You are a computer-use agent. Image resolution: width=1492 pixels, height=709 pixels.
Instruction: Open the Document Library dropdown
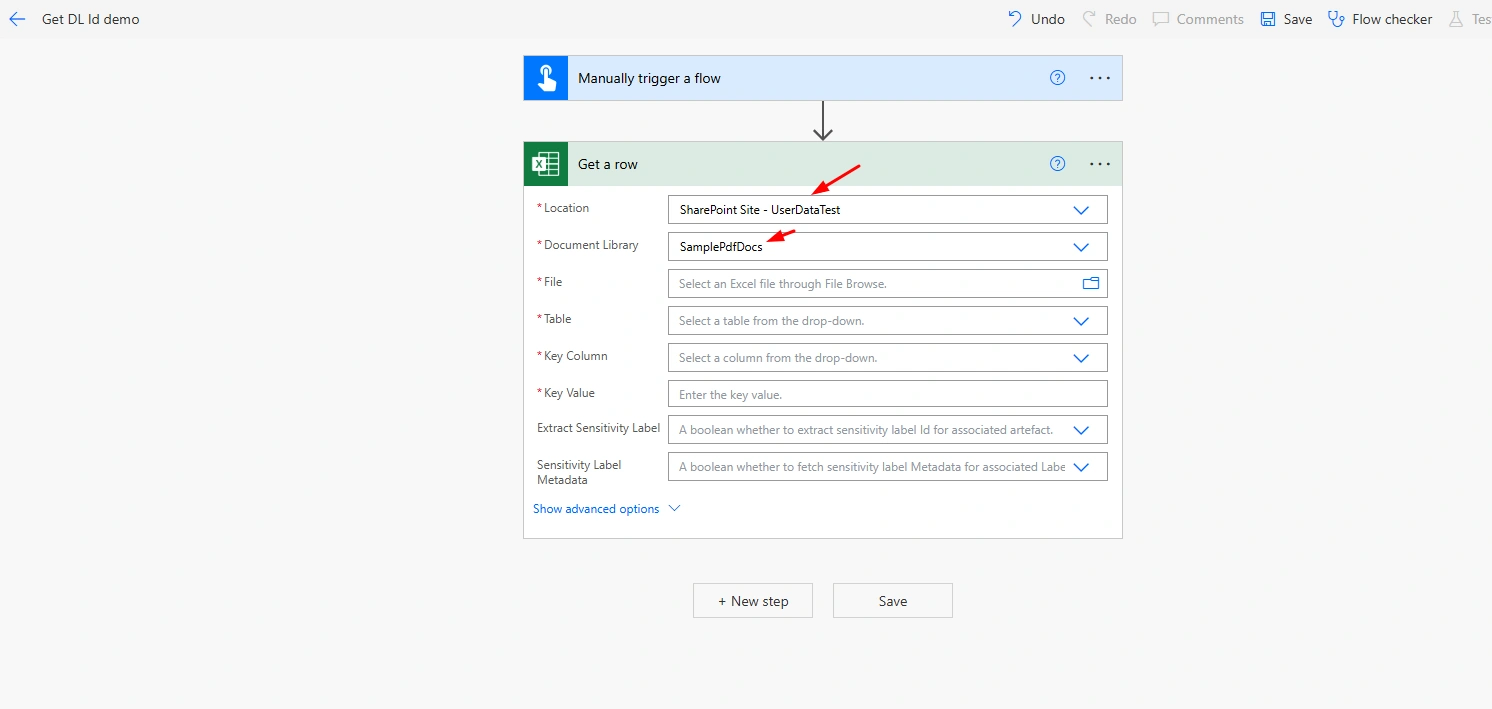[x=1081, y=247]
